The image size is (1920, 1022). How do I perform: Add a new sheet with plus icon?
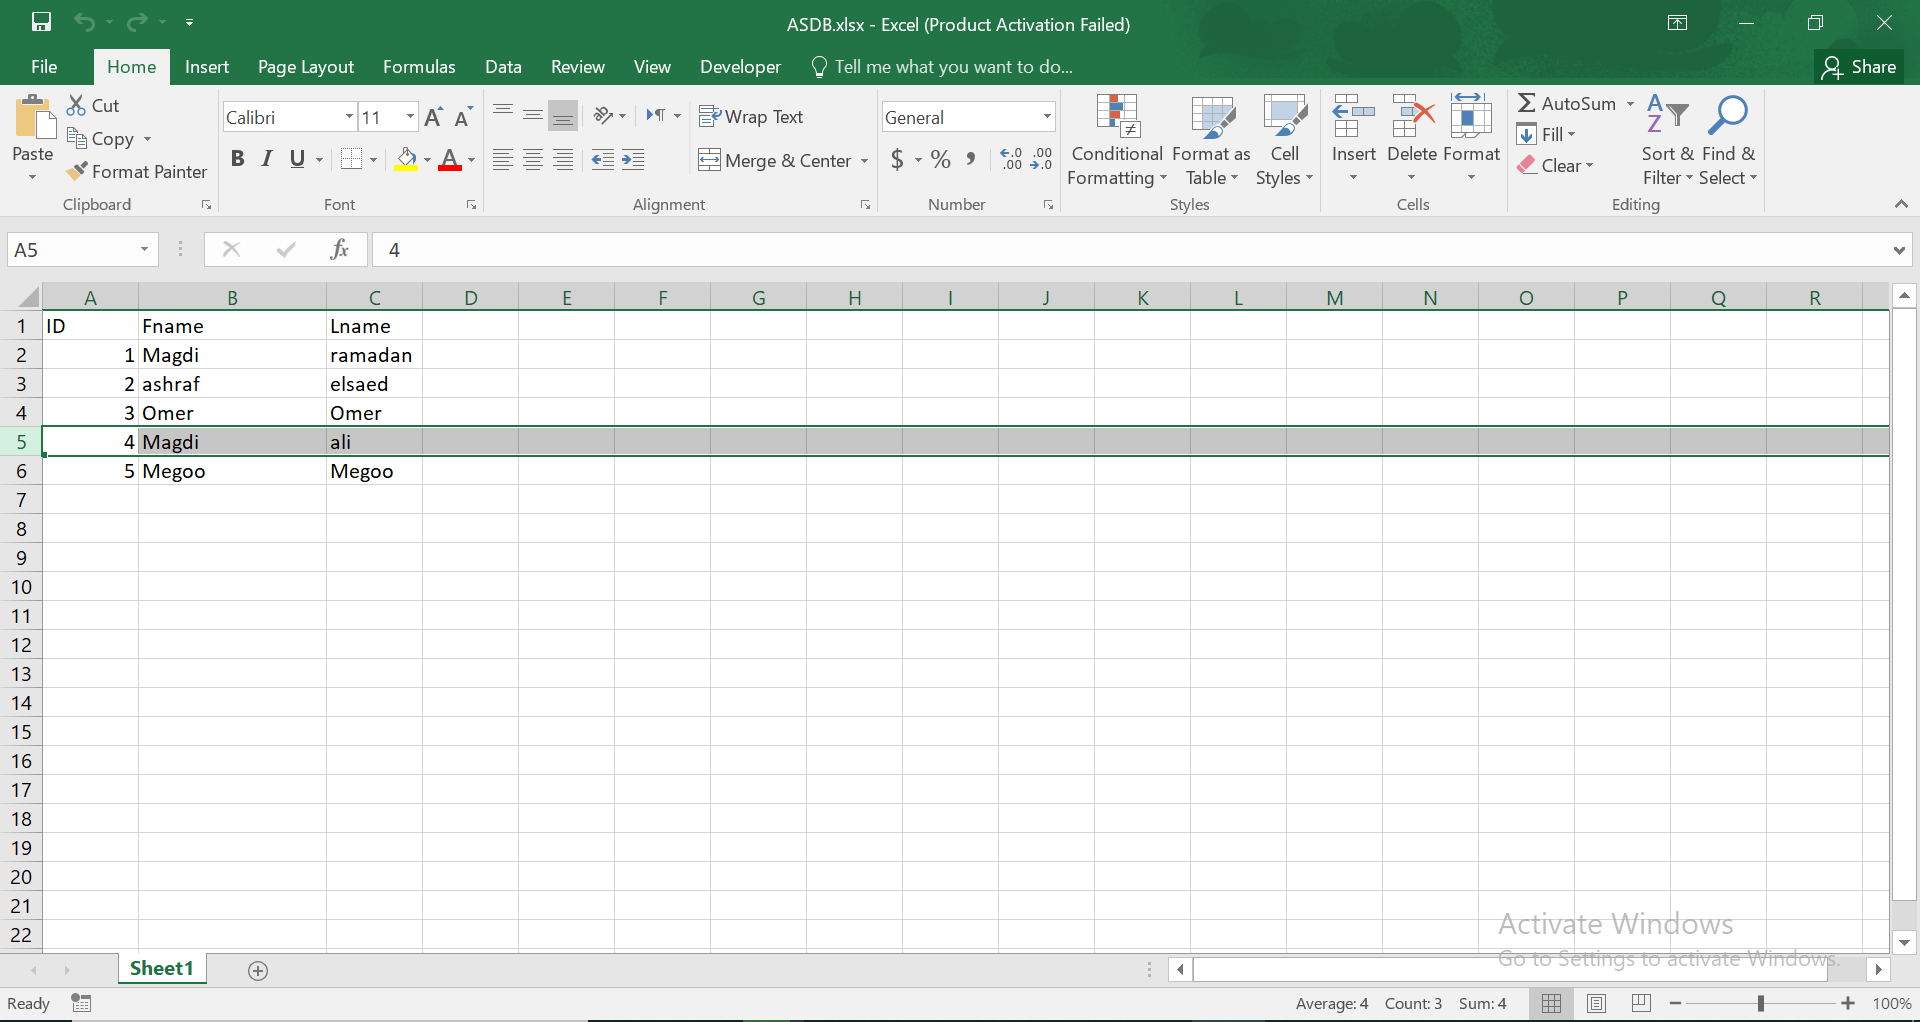point(258,971)
